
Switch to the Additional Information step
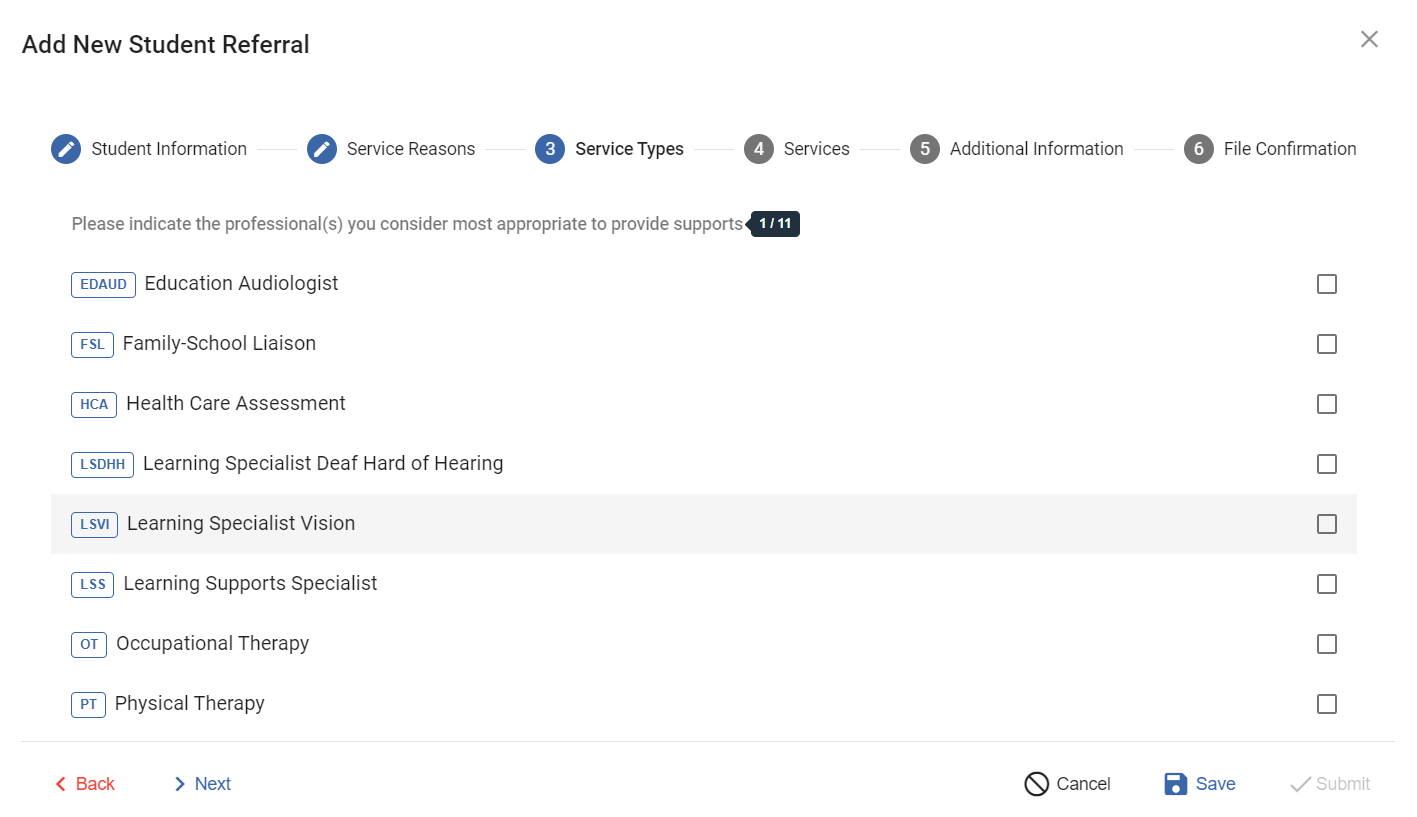tap(1036, 149)
